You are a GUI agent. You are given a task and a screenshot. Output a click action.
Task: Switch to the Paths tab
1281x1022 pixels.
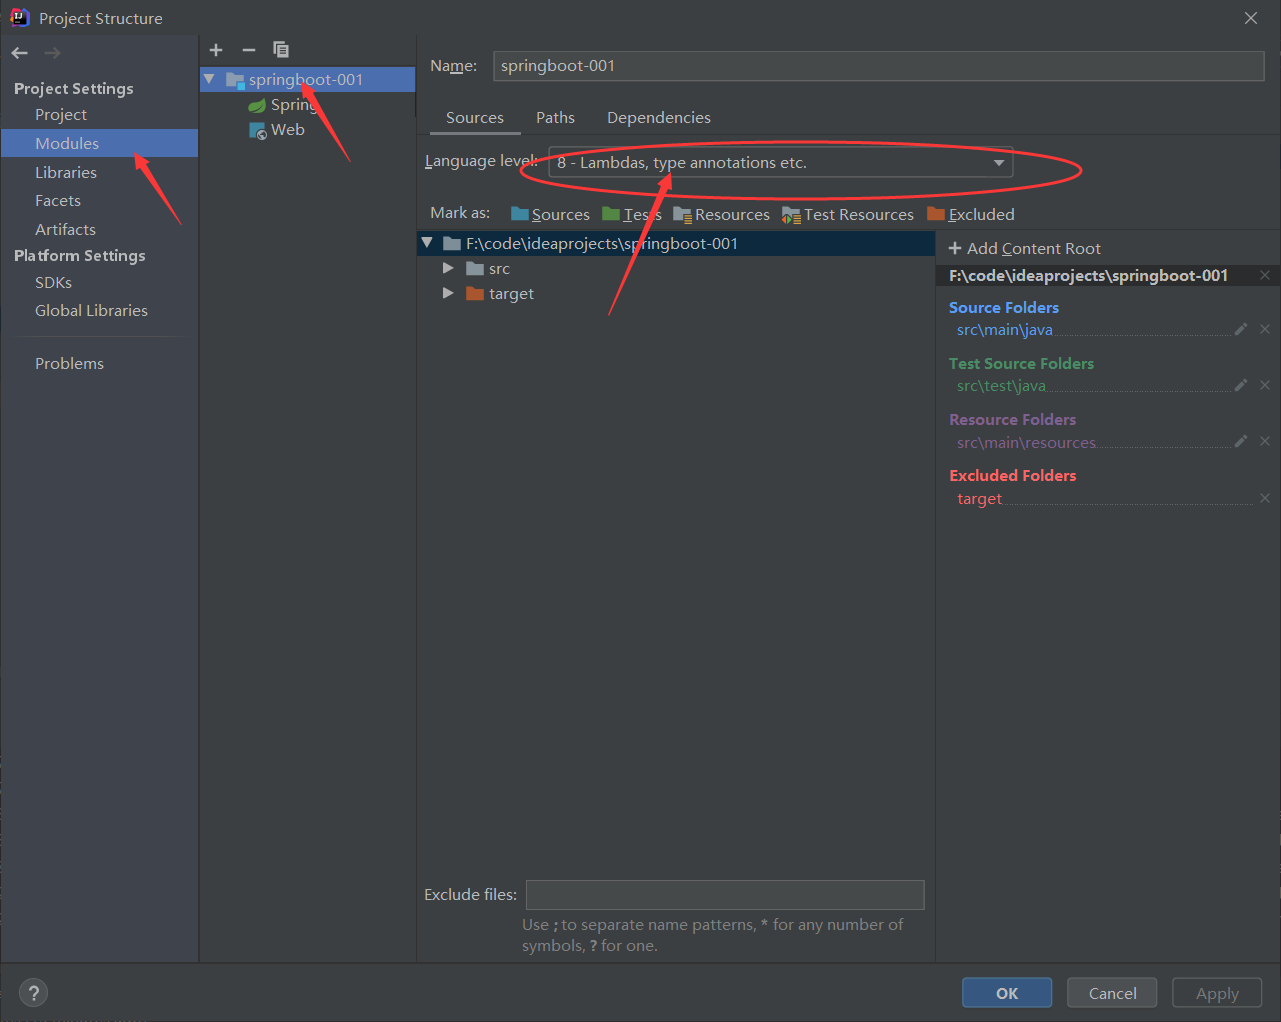tap(555, 118)
